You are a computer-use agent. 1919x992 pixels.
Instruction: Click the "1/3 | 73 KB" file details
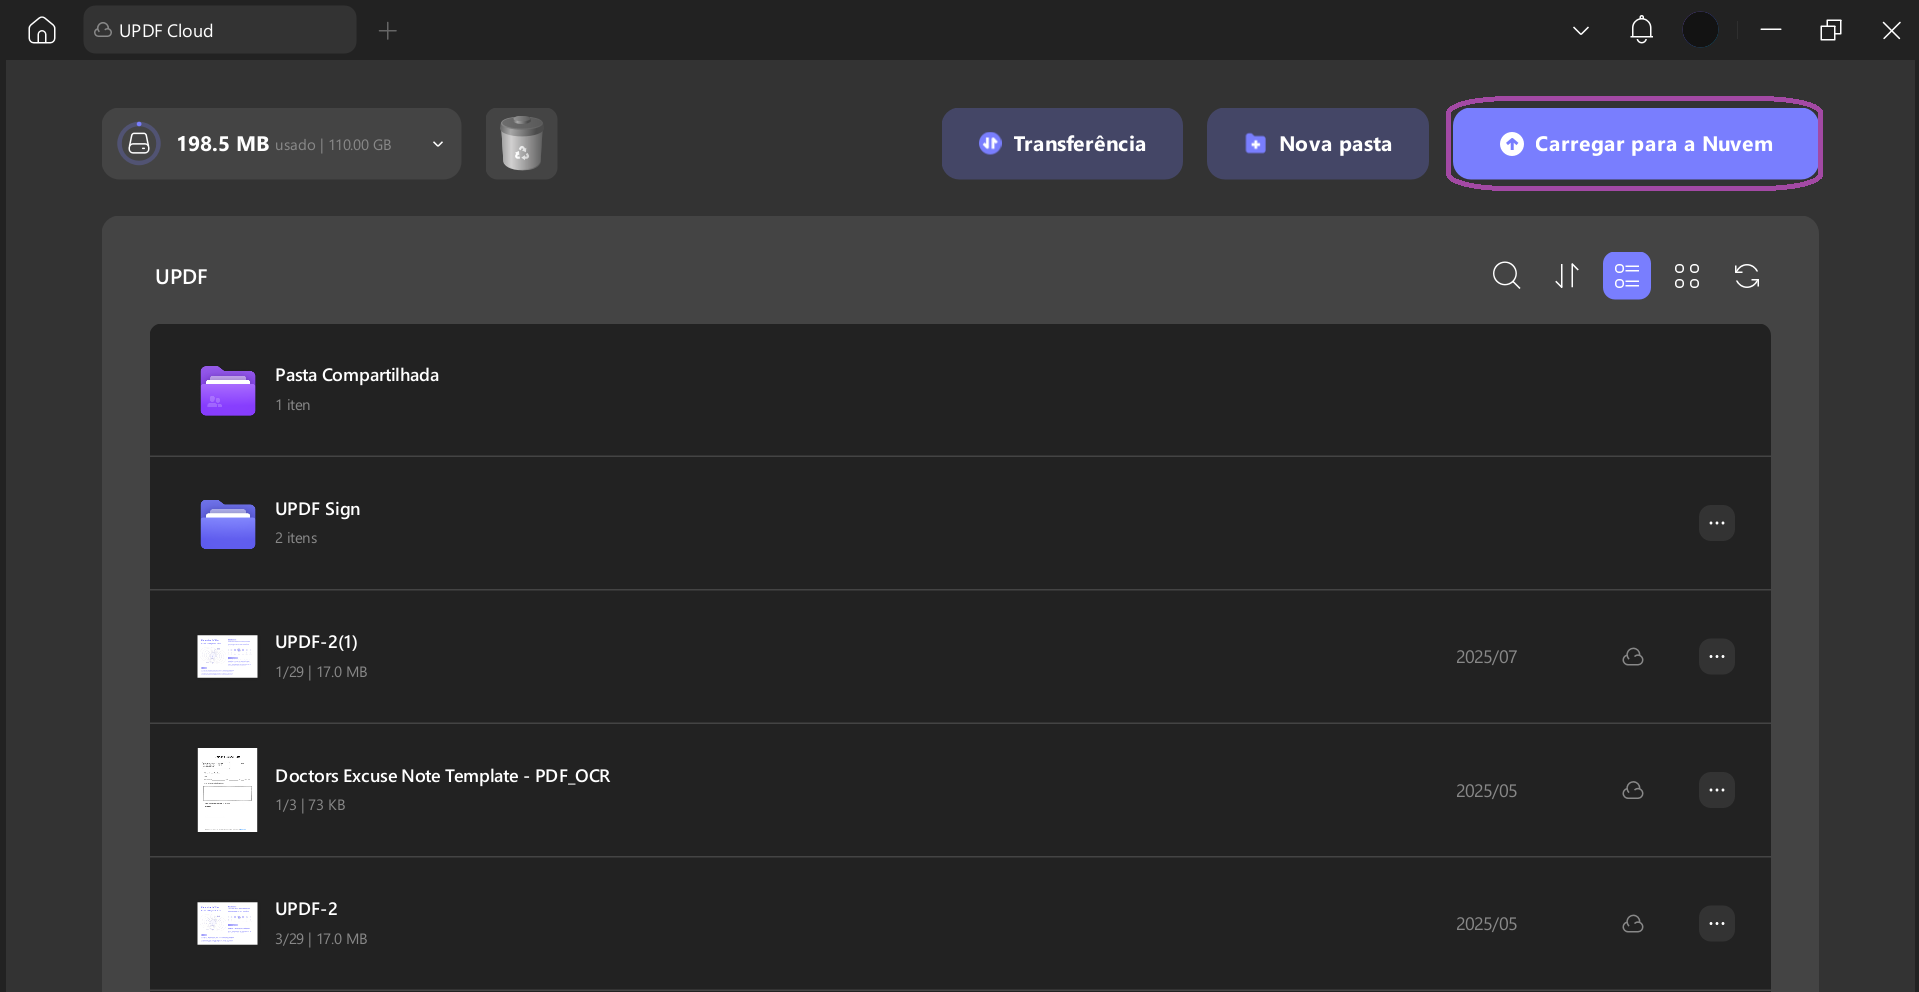click(x=310, y=805)
